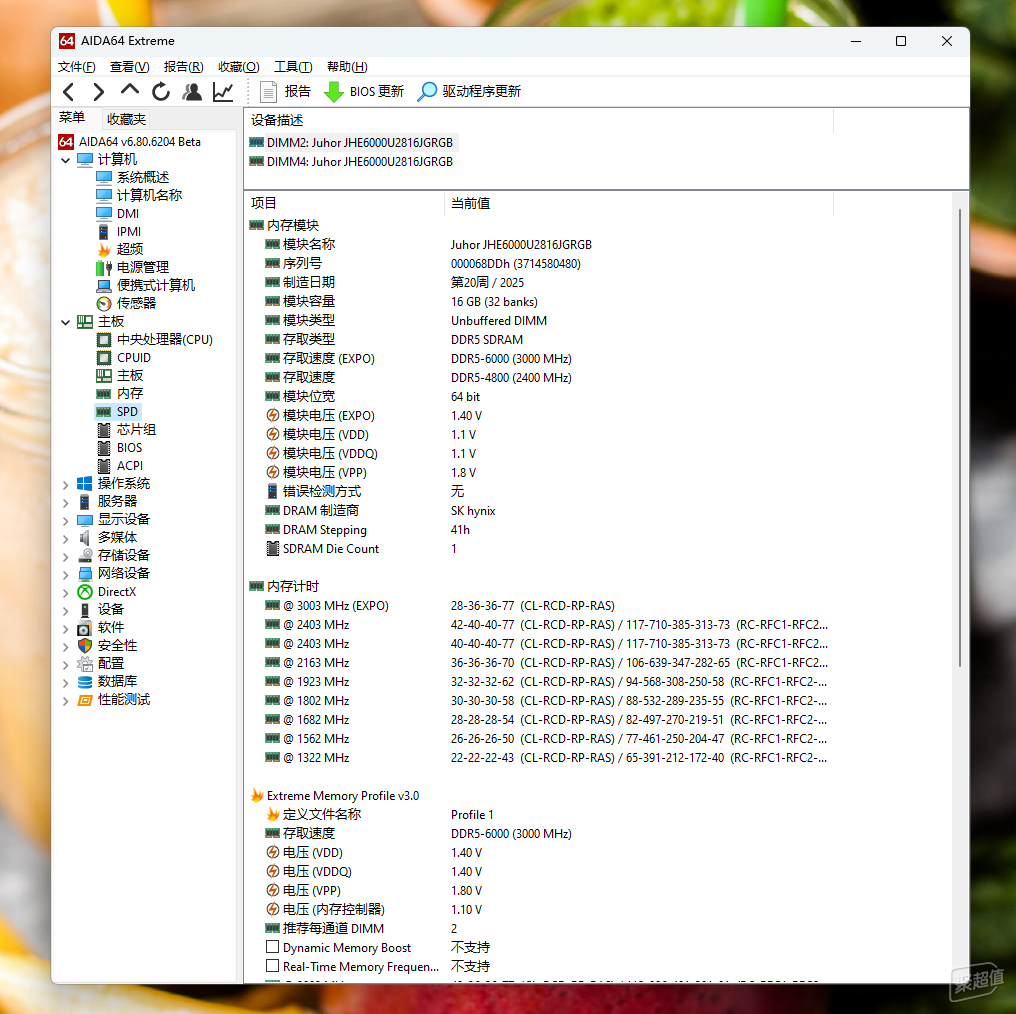Toggle the Real-Time Memory Frequency checkbox
Image resolution: width=1016 pixels, height=1014 pixels.
[x=273, y=966]
